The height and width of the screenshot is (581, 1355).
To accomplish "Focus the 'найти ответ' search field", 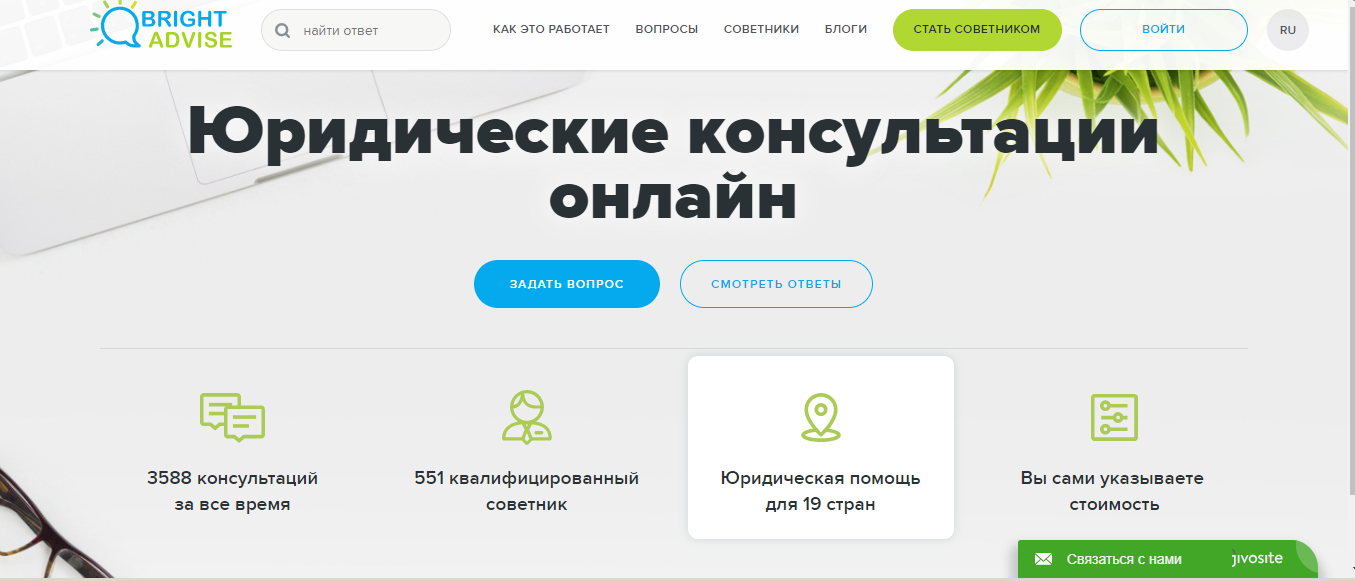I will pyautogui.click(x=356, y=30).
